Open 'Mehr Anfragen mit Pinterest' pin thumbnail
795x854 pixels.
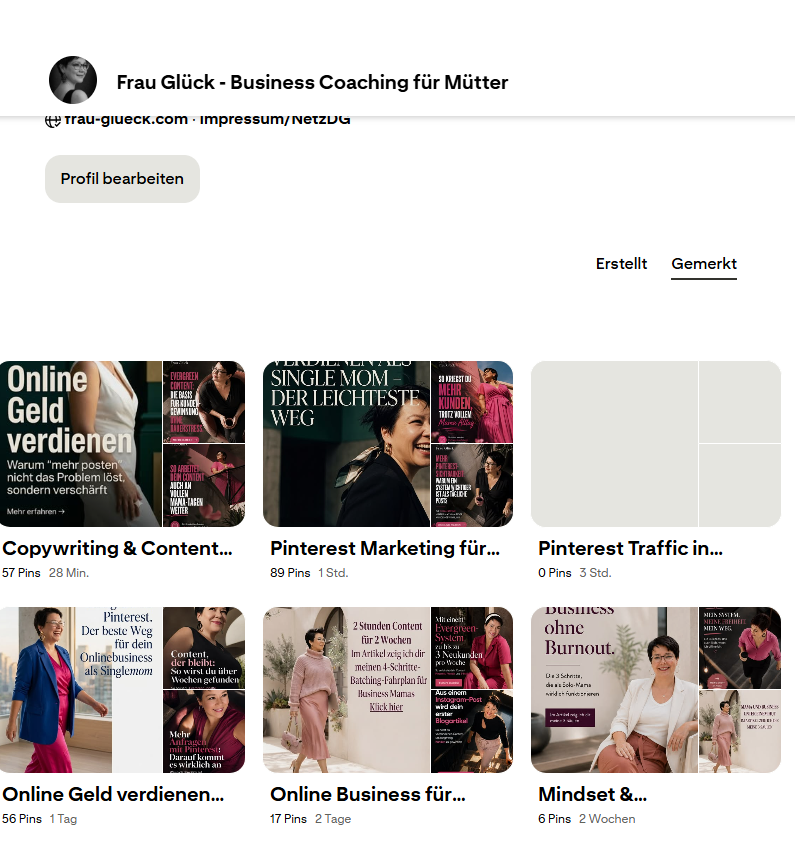204,732
